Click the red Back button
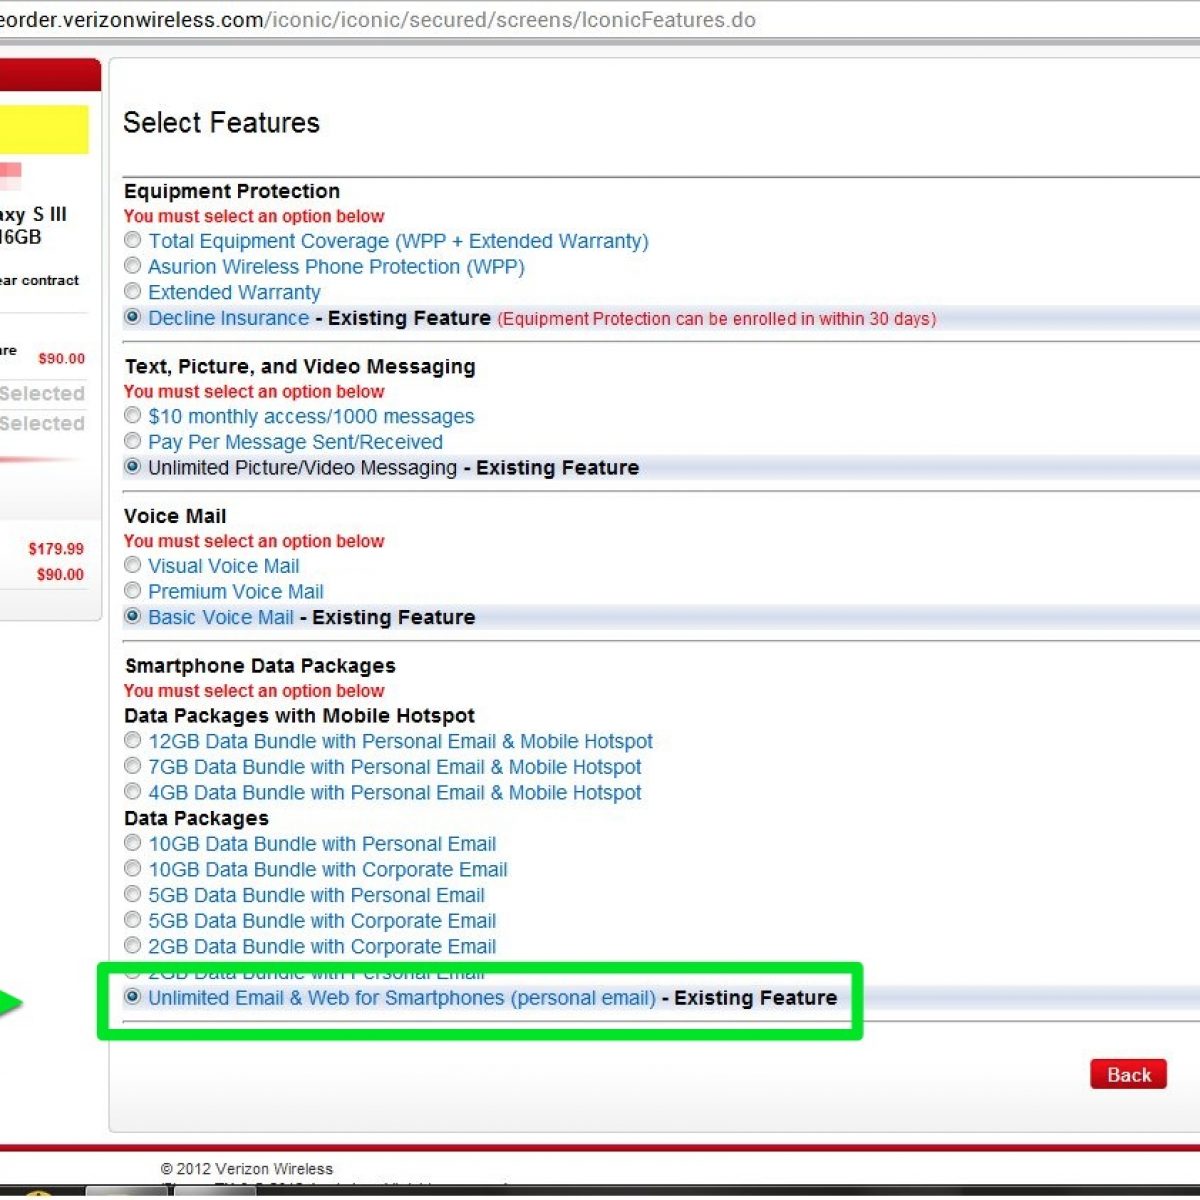The width and height of the screenshot is (1200, 1200). click(x=1128, y=1075)
